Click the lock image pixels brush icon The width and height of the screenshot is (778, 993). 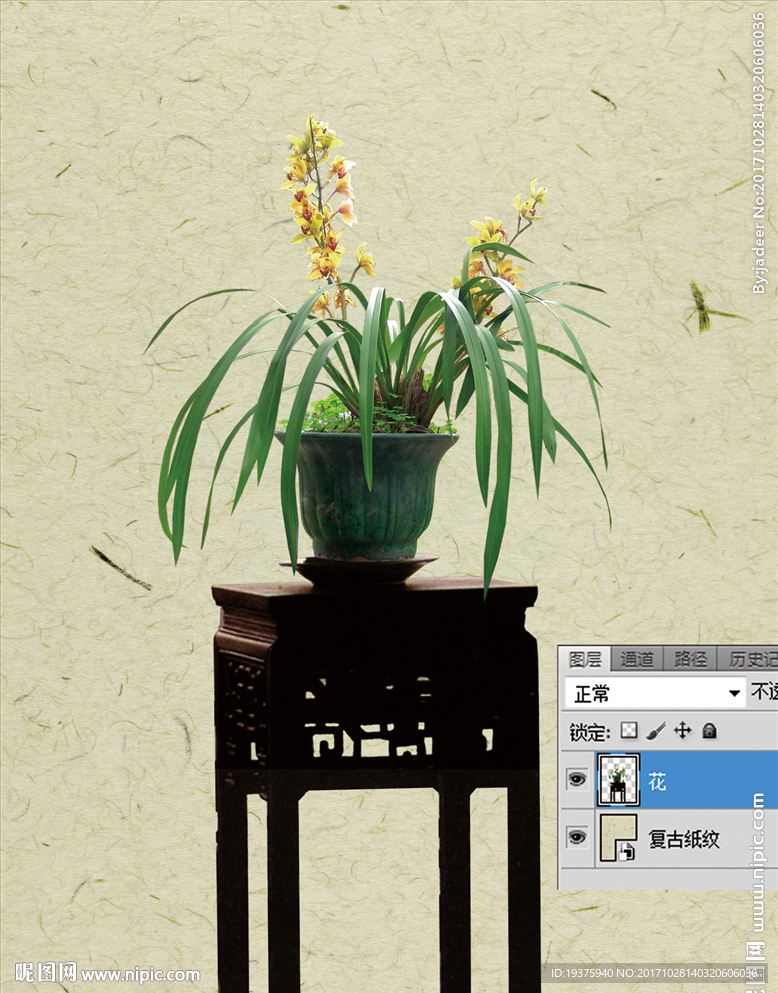pos(656,731)
